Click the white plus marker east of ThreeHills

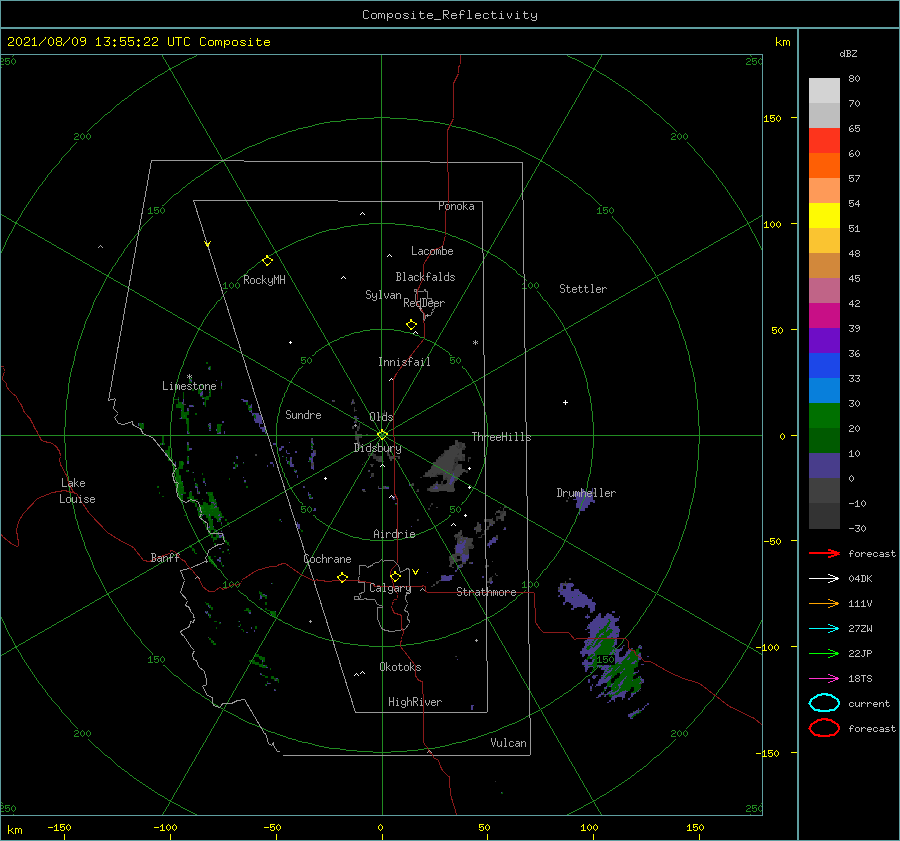point(565,402)
